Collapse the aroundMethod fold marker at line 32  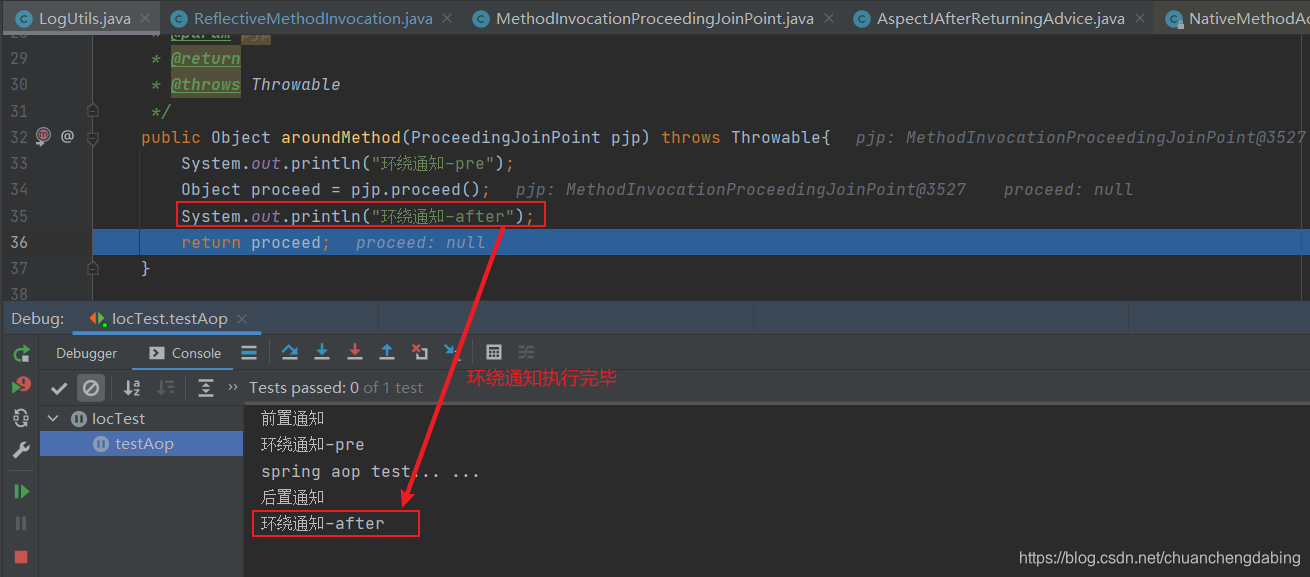tap(93, 138)
